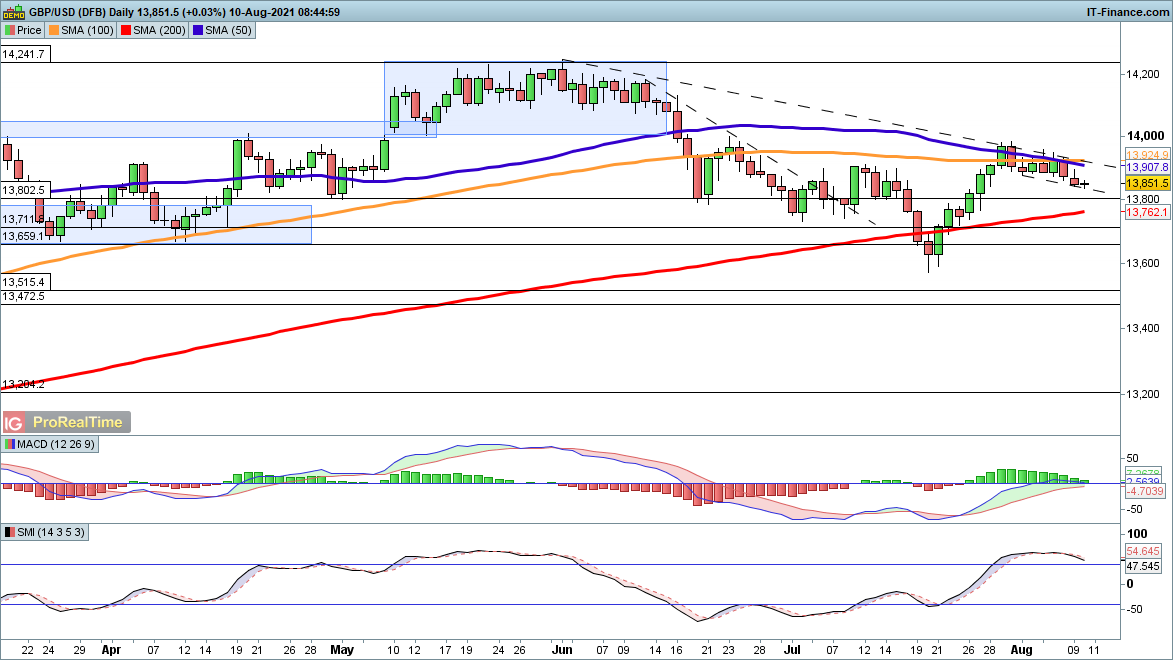Select the large blue consolidation rectangle in May-June
Image resolution: width=1173 pixels, height=660 pixels.
[x=525, y=98]
